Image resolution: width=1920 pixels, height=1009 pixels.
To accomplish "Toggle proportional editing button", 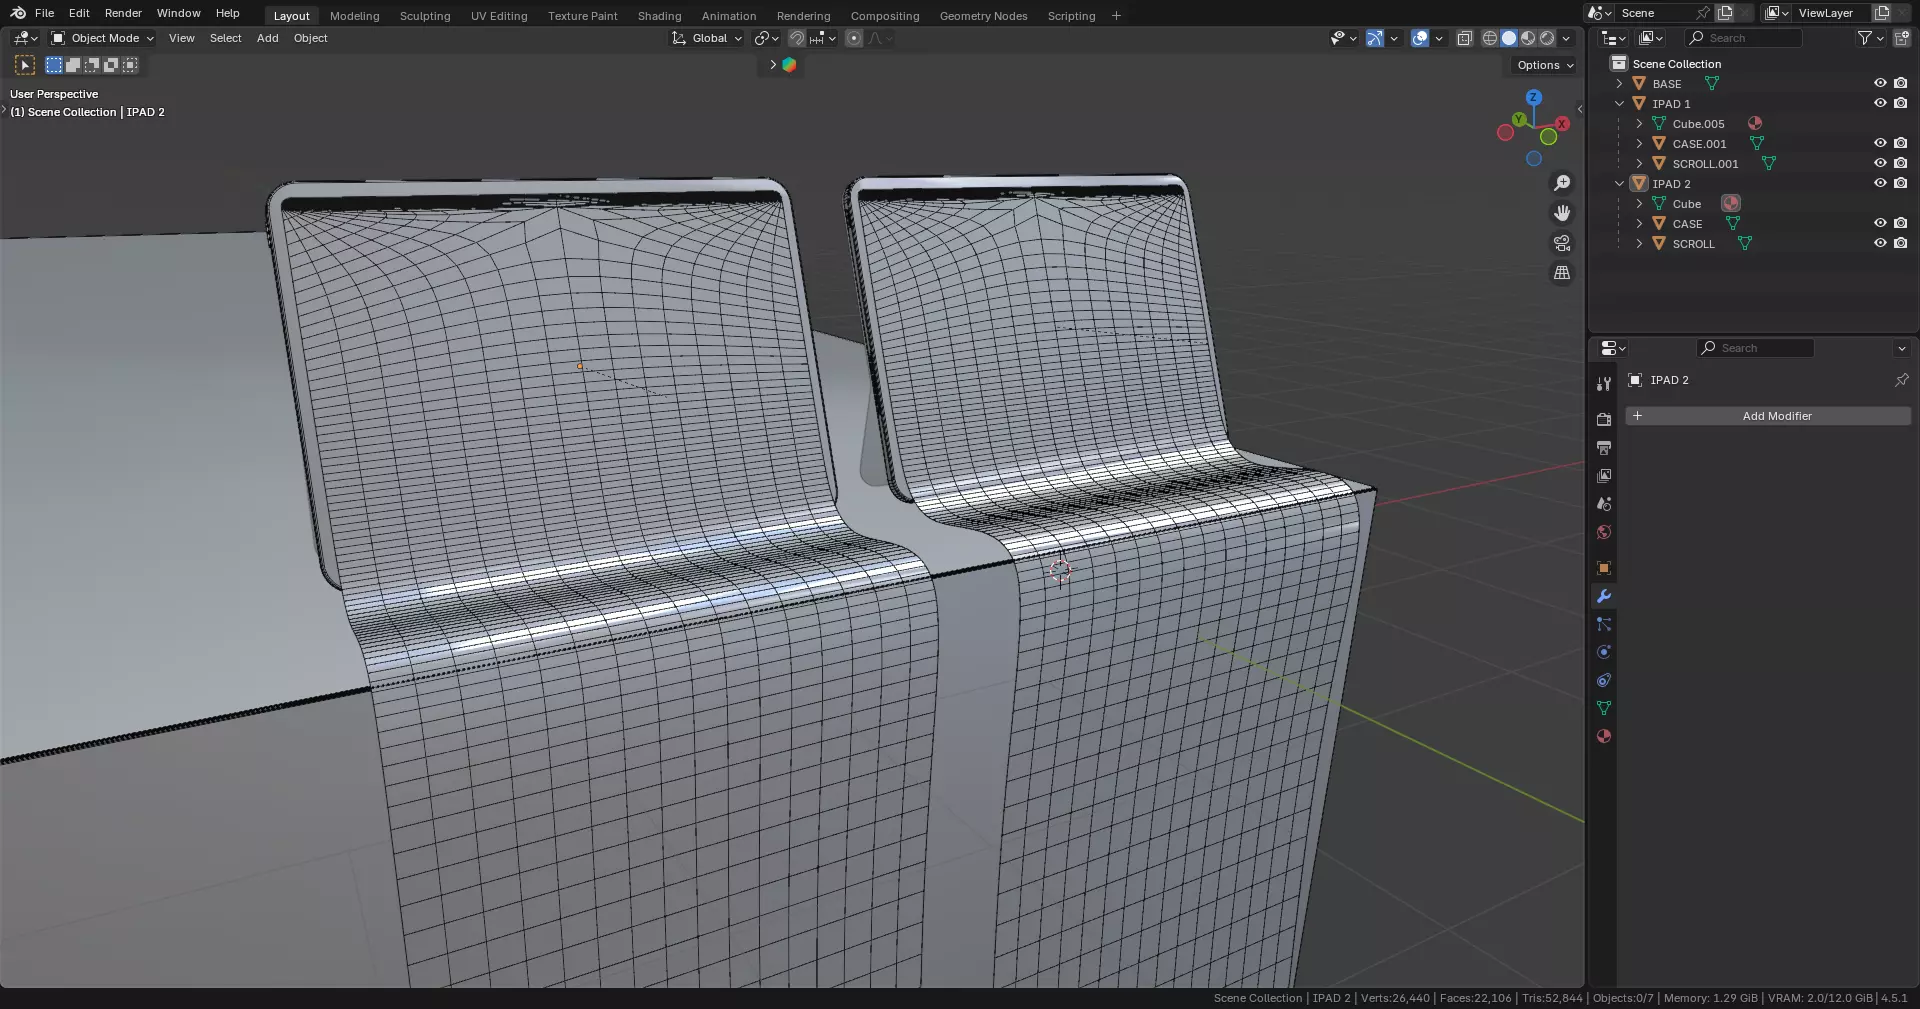I will [853, 38].
